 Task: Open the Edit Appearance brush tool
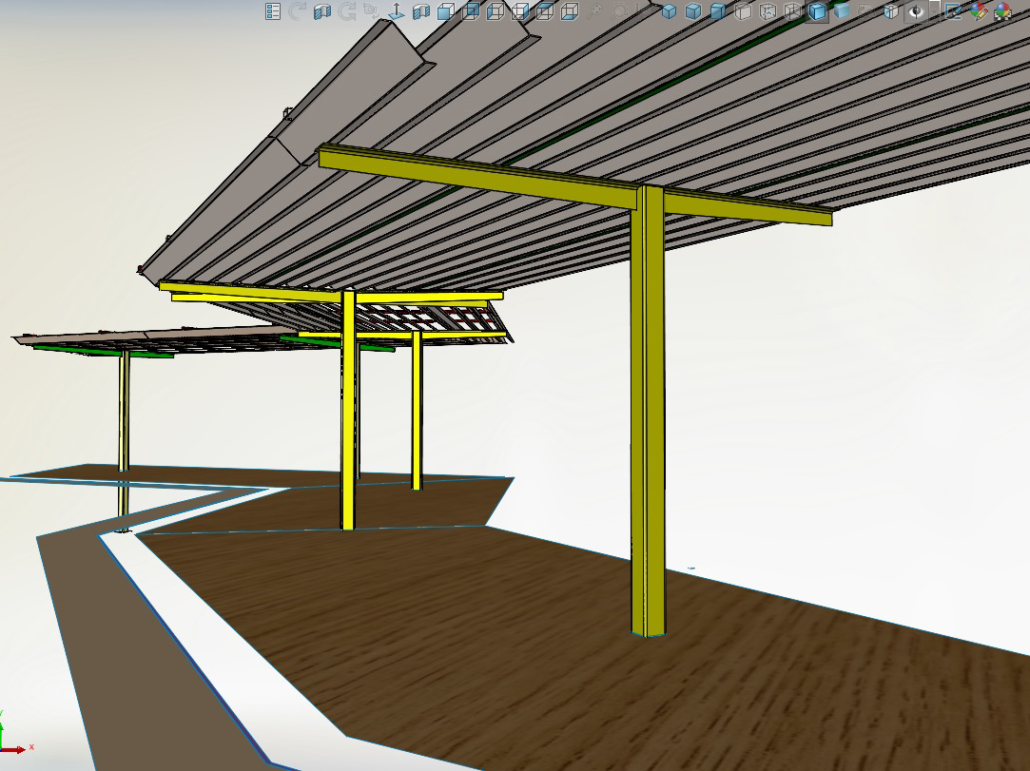pyautogui.click(x=953, y=11)
